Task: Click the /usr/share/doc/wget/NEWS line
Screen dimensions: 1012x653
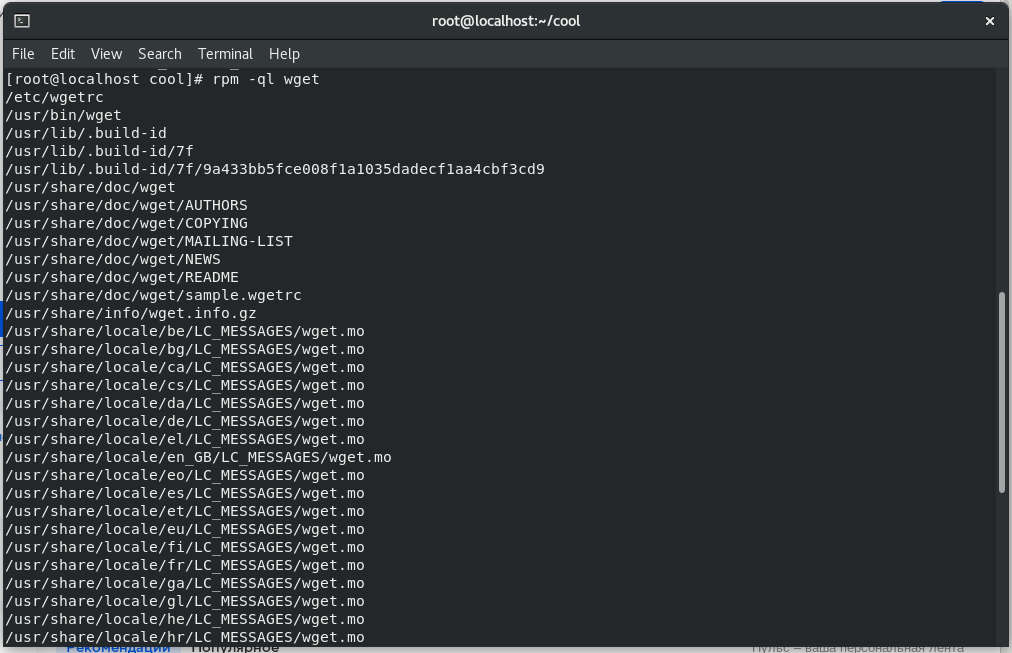Action: click(x=113, y=260)
